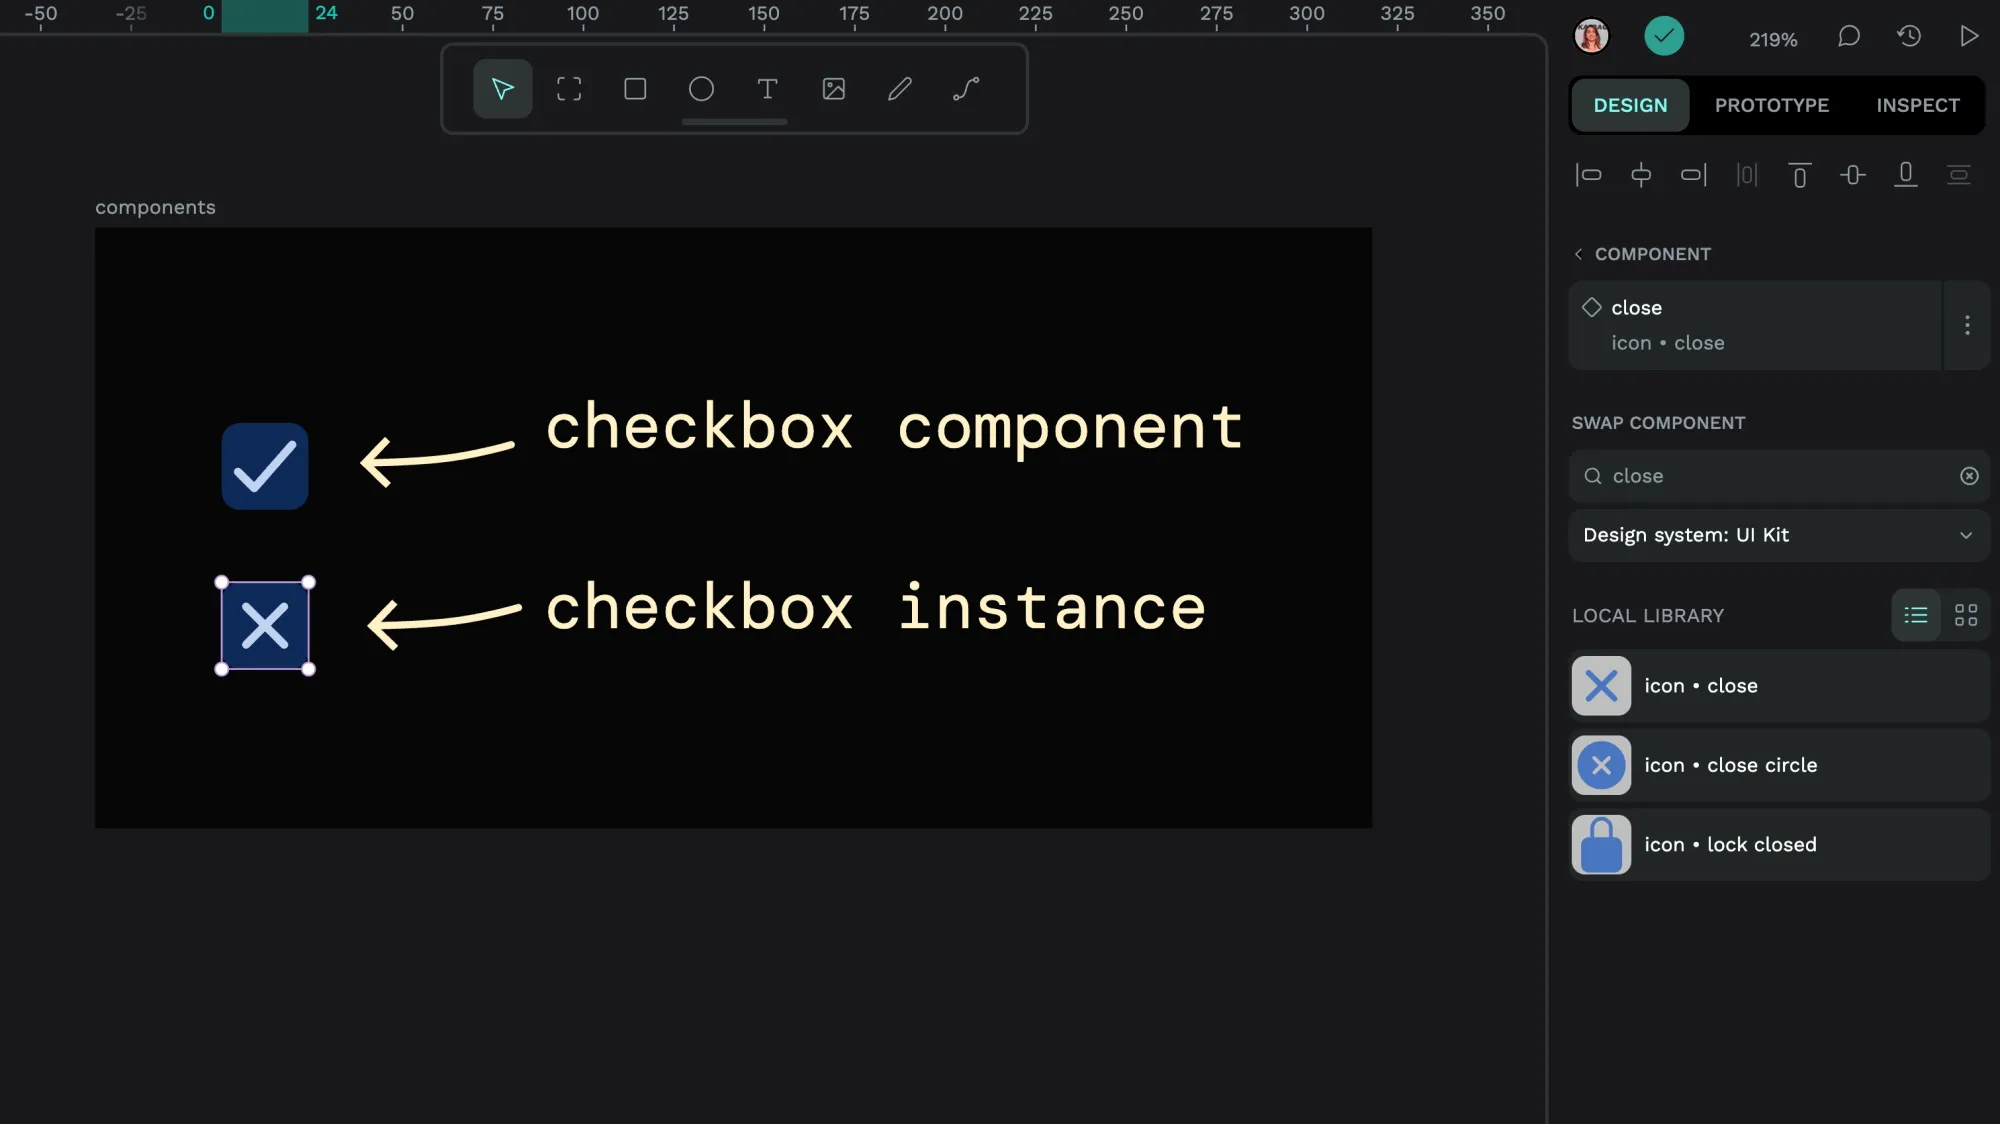Toggle list view in local library

[1915, 616]
